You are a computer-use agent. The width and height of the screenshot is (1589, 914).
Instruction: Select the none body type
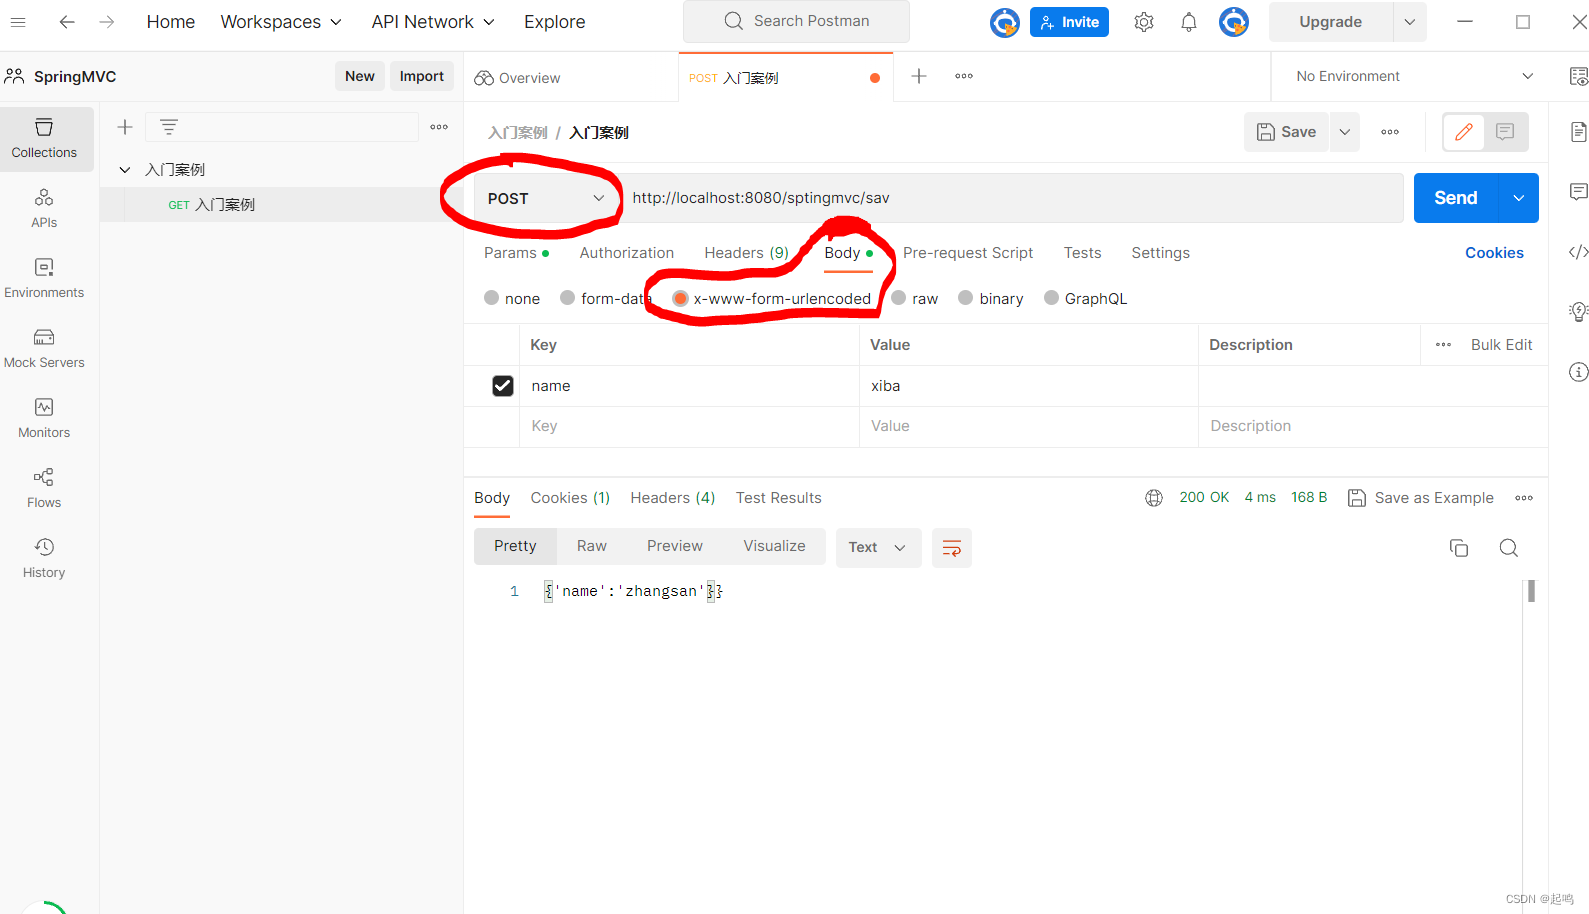pos(491,298)
